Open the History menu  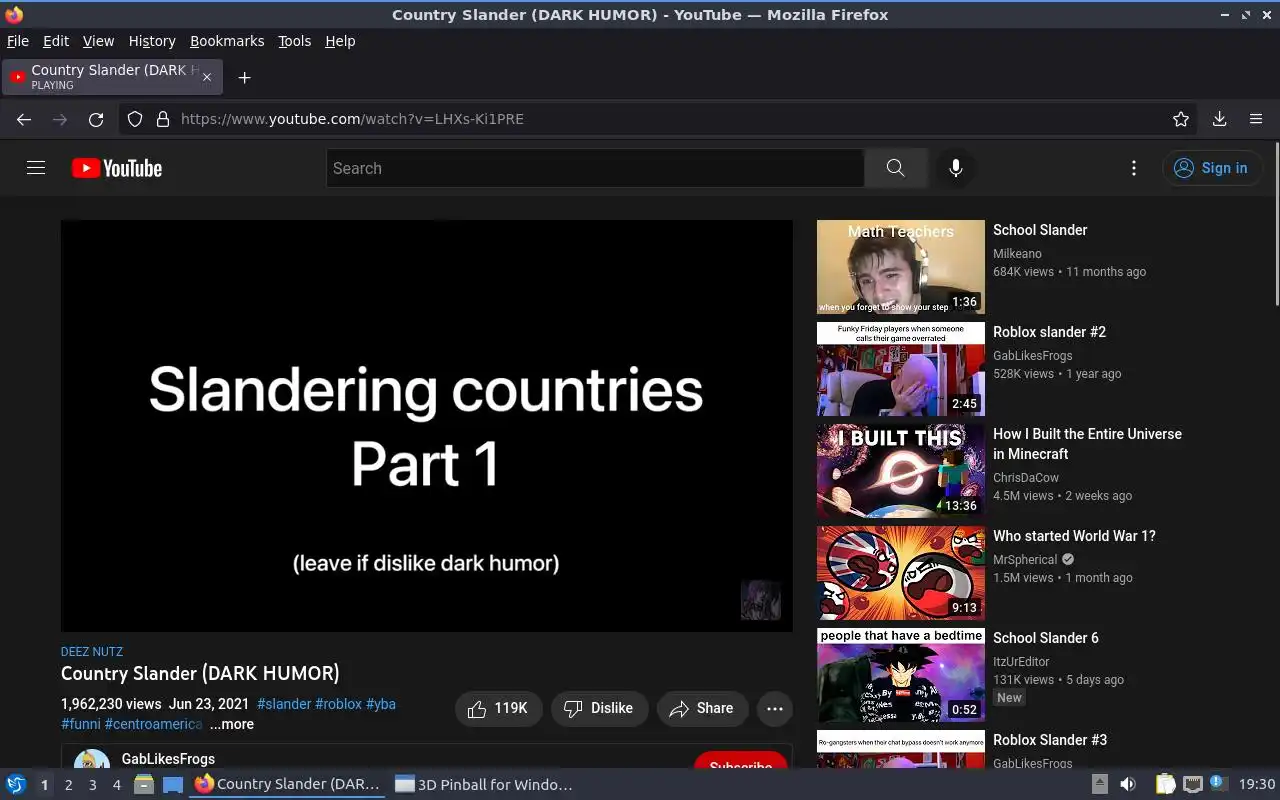(152, 41)
